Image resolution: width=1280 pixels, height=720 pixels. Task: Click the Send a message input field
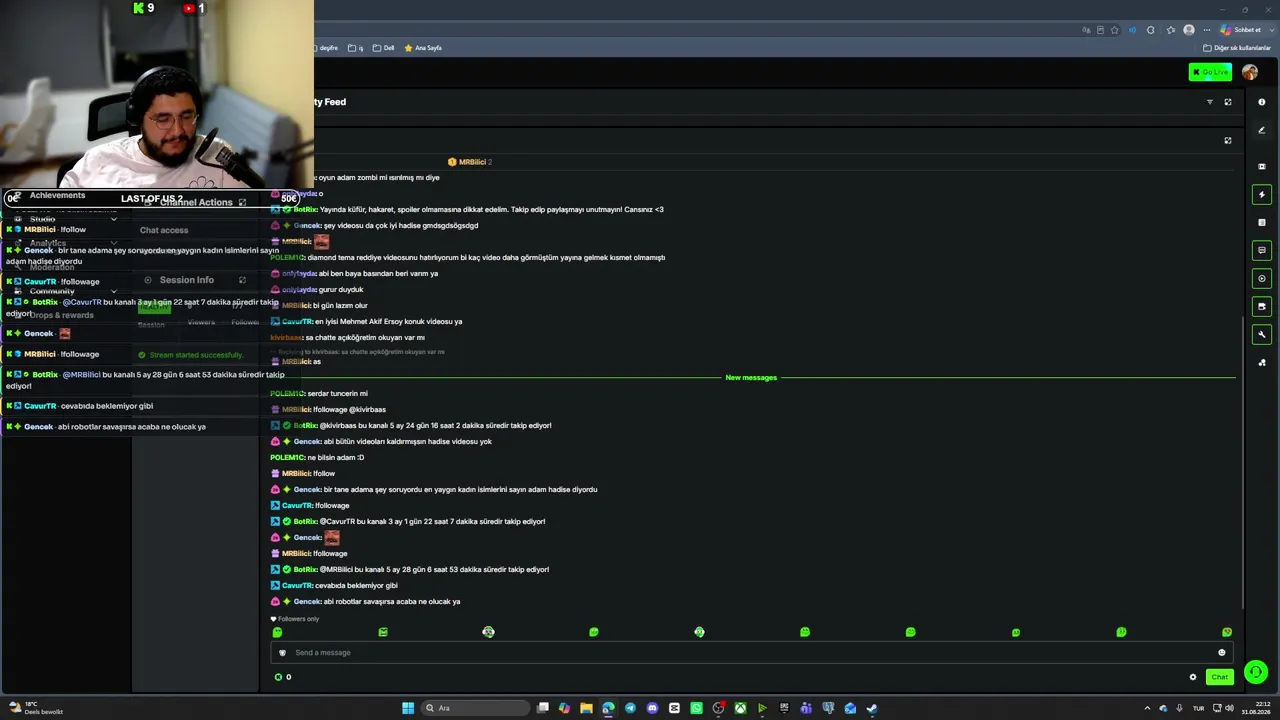pos(750,652)
